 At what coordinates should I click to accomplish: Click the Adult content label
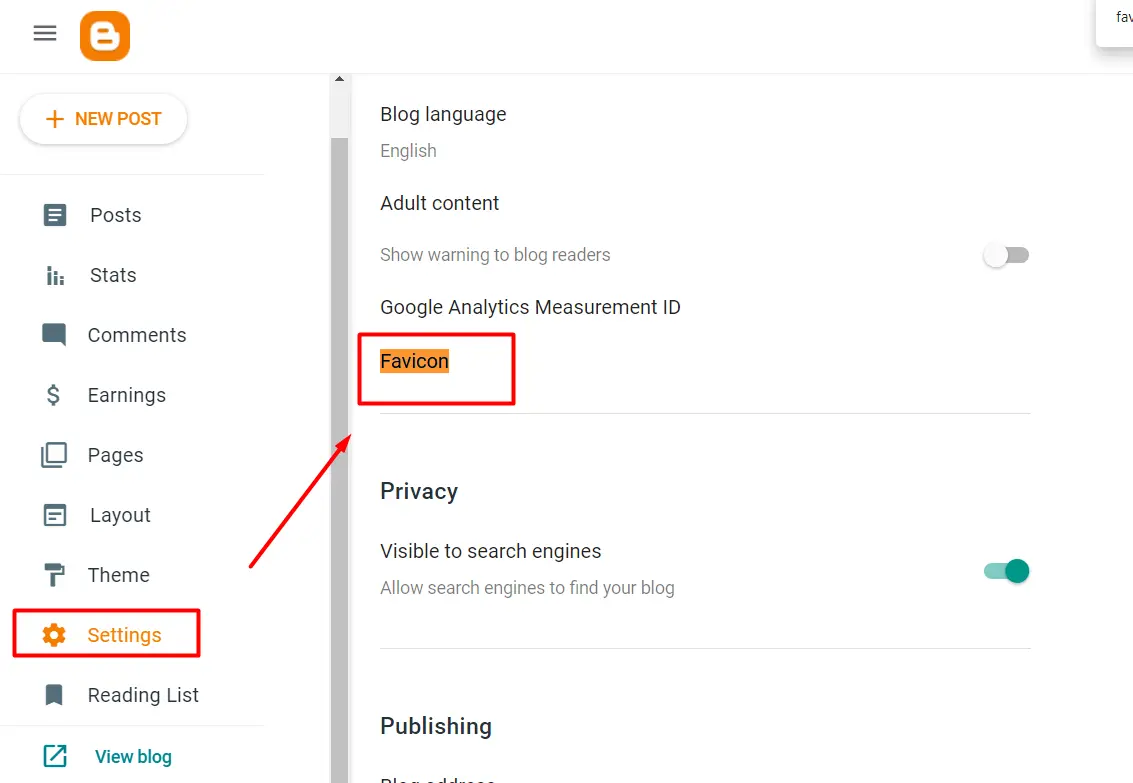(x=439, y=203)
